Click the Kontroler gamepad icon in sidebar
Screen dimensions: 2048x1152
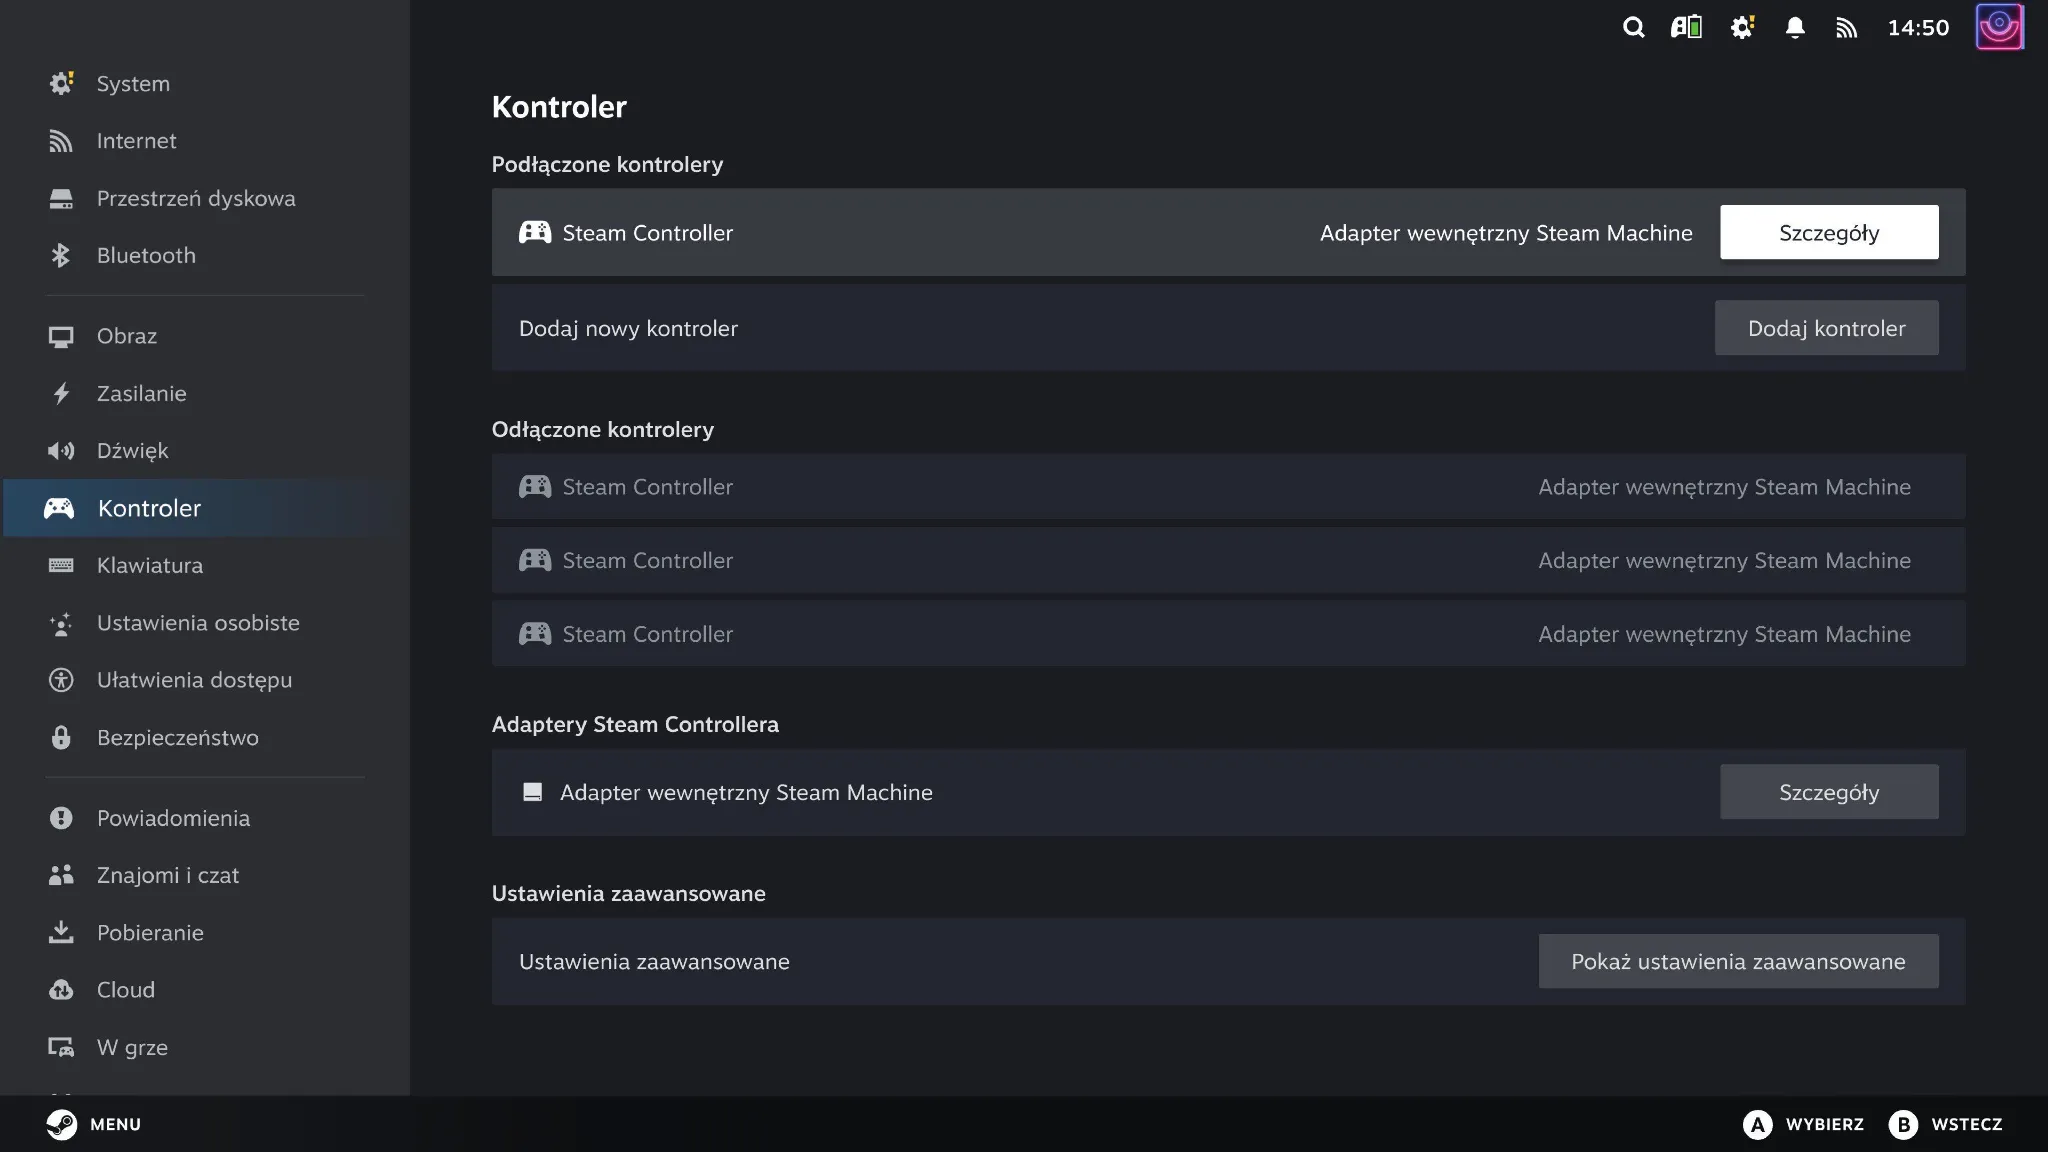(x=59, y=508)
